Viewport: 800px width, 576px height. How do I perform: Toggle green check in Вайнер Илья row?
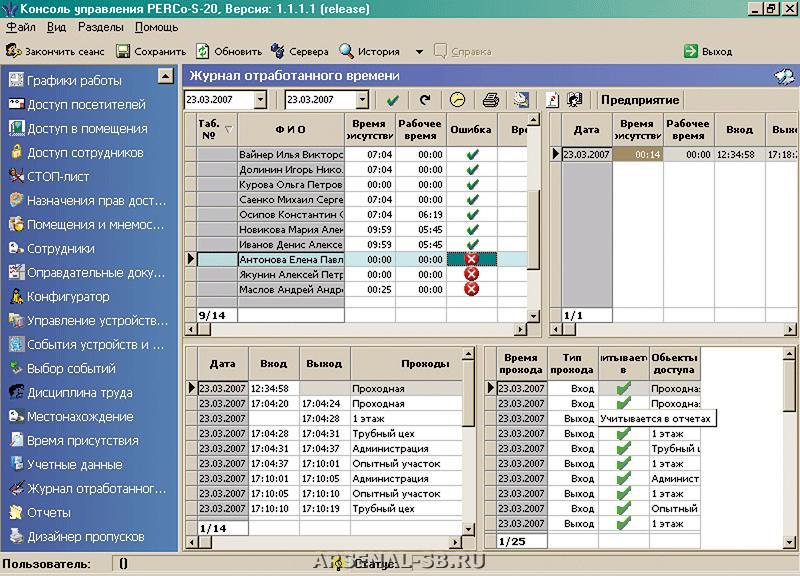coord(472,155)
